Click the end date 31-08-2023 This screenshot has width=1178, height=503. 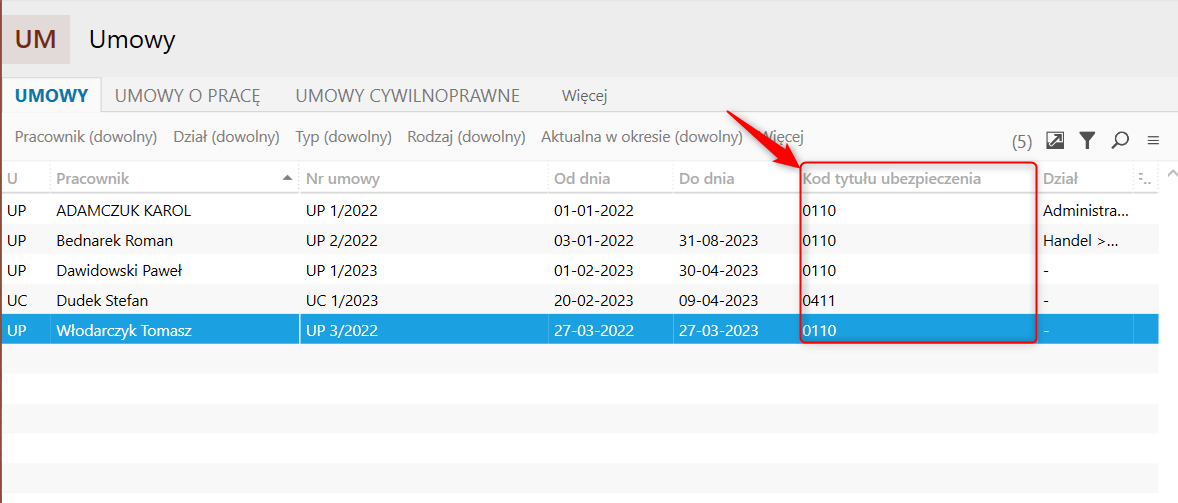[718, 241]
